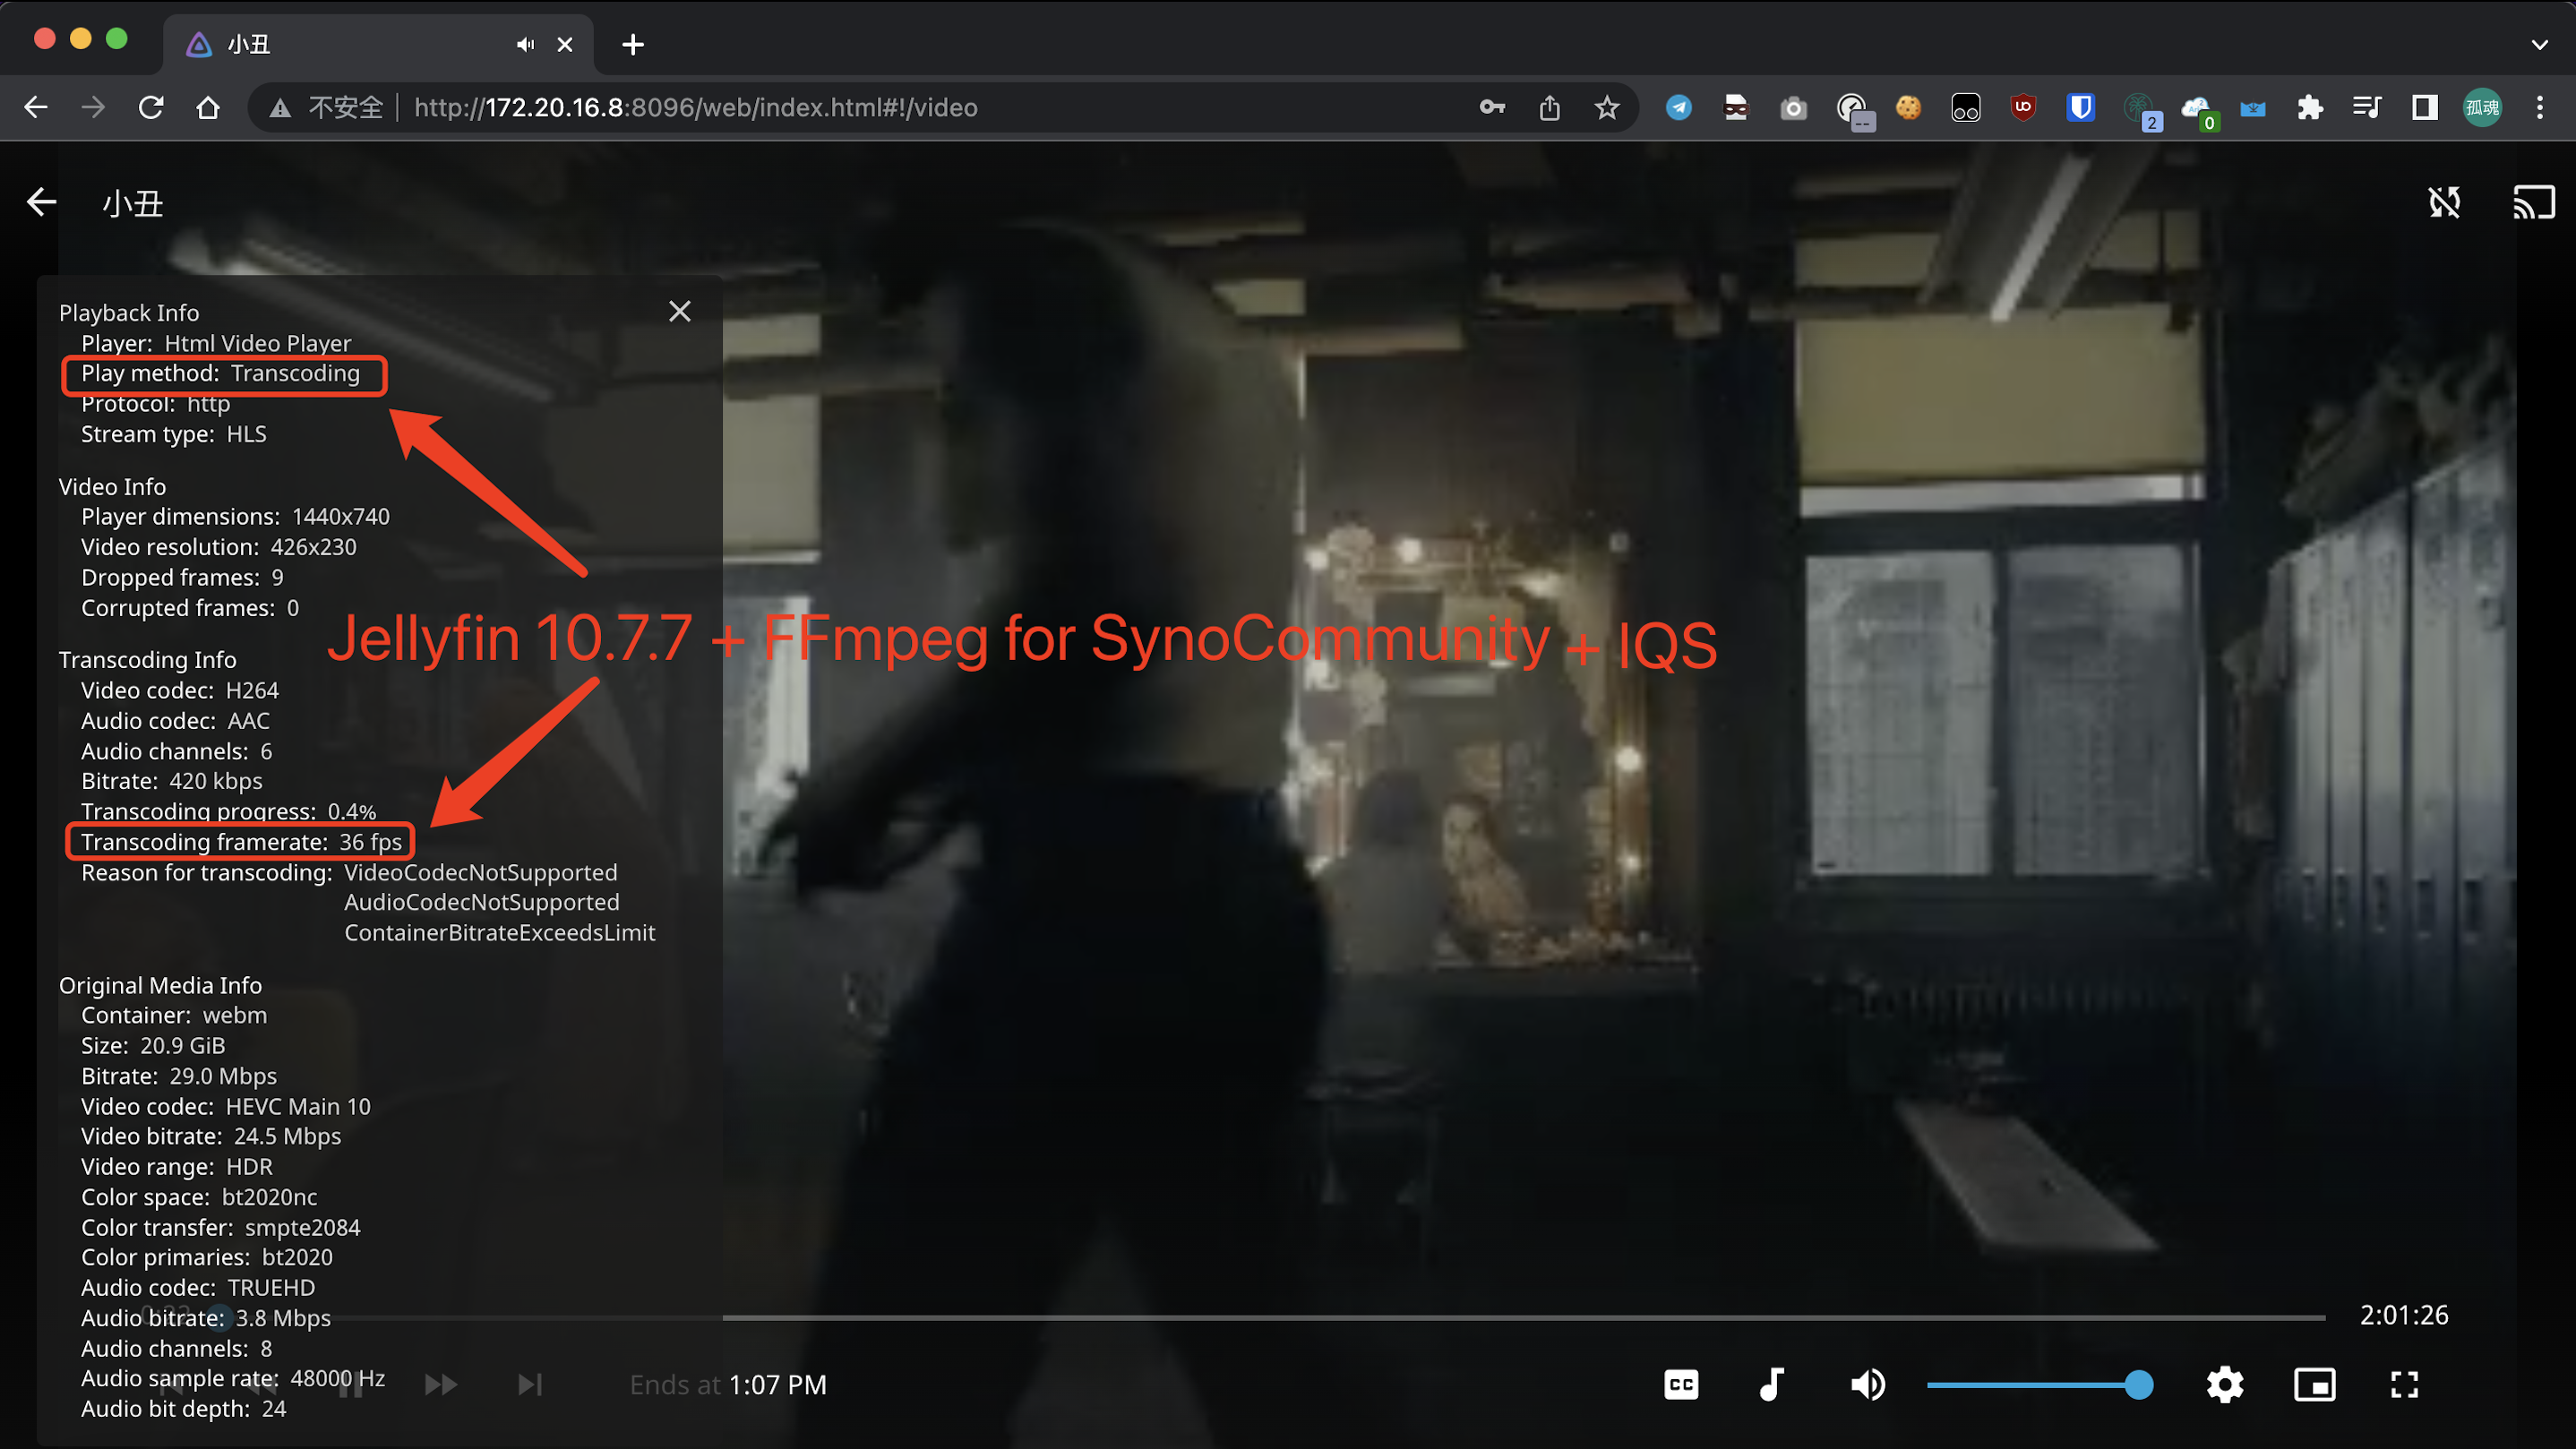Skip to the next episode

click(x=529, y=1384)
